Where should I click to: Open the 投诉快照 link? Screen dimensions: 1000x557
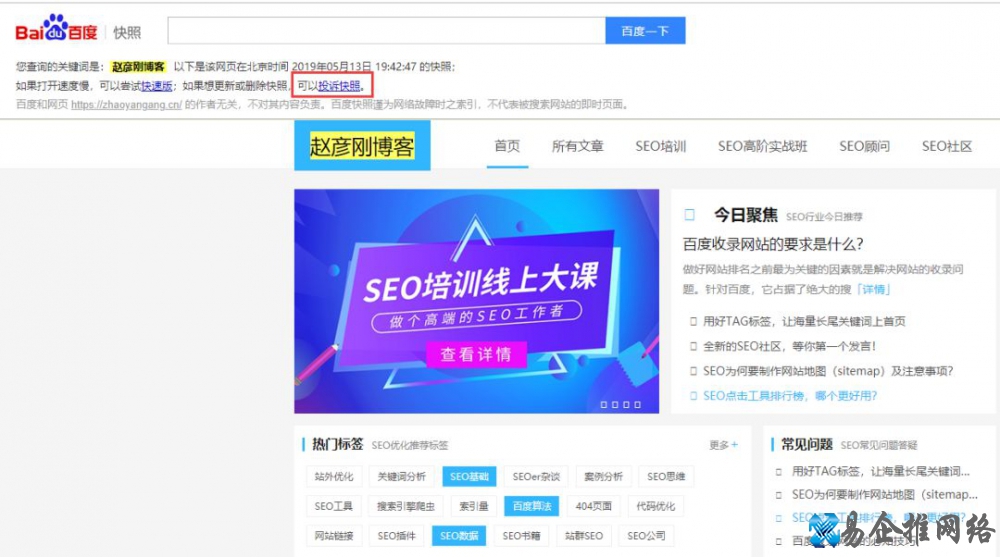339,86
